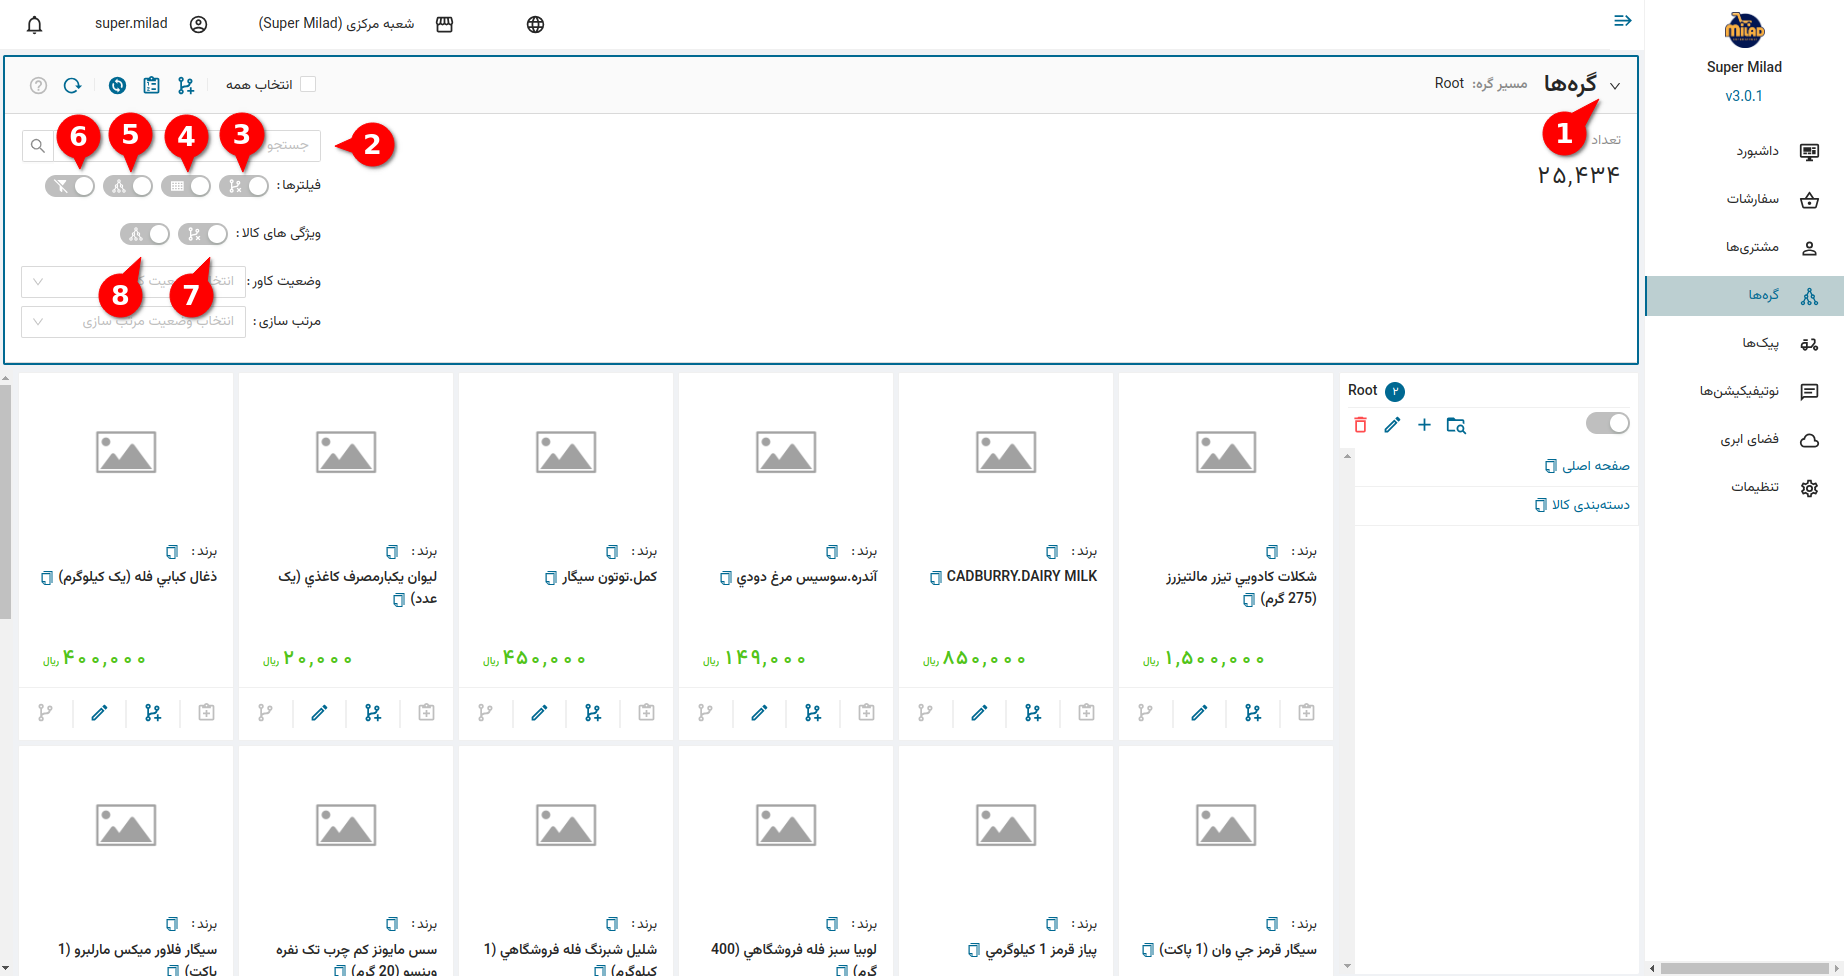Screen dimensions: 1844x976
Task: Click the folder search icon in the Root panel
Action: (1456, 426)
